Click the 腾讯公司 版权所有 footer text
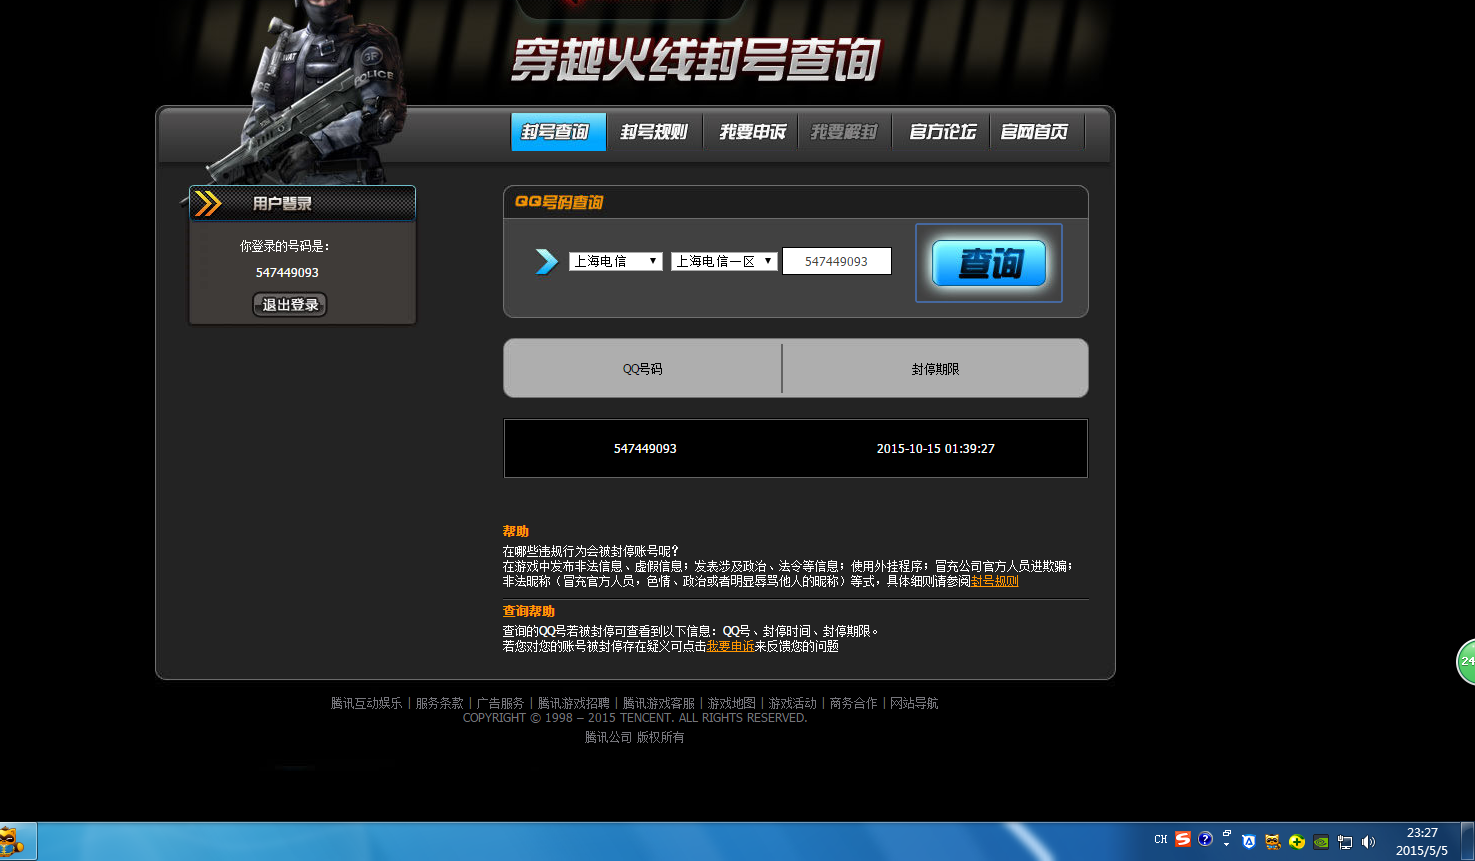This screenshot has width=1475, height=861. pos(635,737)
